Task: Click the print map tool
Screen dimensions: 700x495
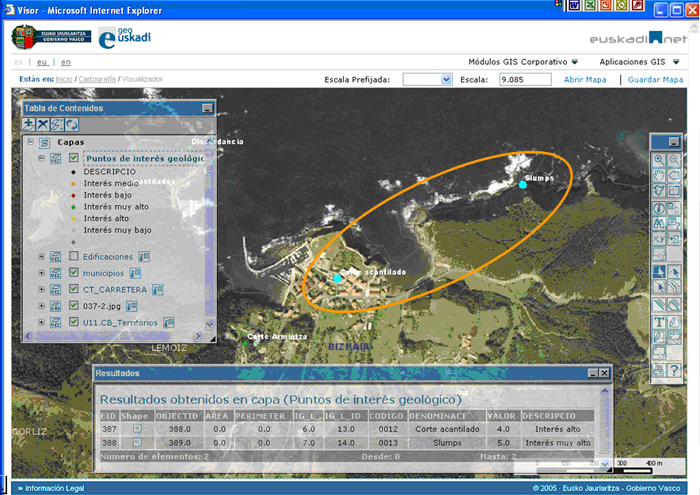Action: click(x=659, y=369)
